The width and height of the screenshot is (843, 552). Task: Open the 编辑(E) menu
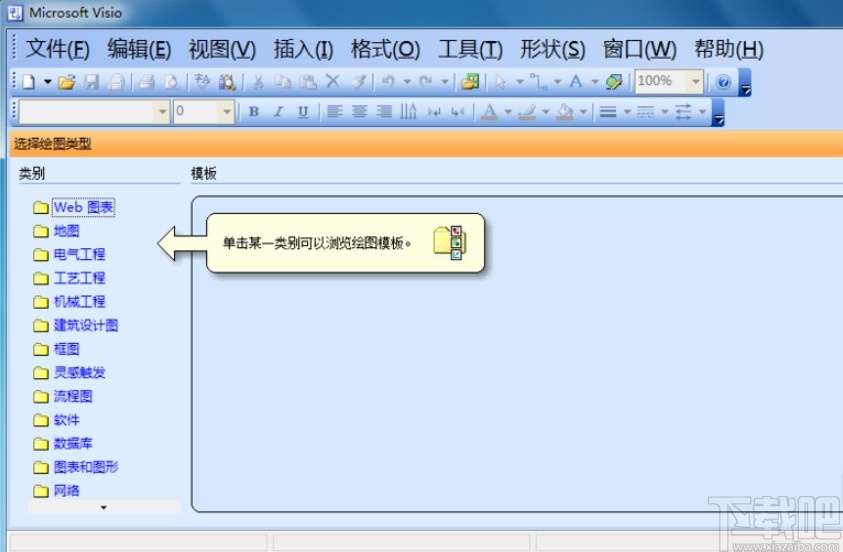[139, 49]
